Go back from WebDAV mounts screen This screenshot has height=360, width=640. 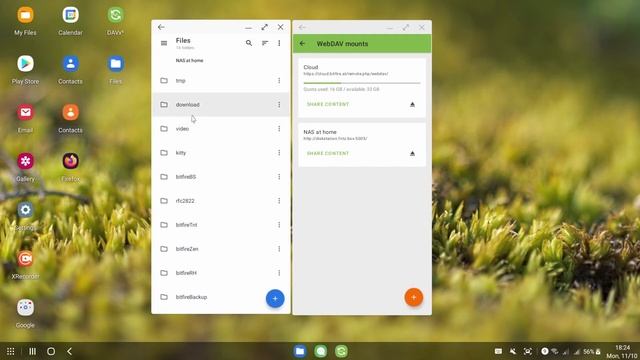tap(302, 43)
